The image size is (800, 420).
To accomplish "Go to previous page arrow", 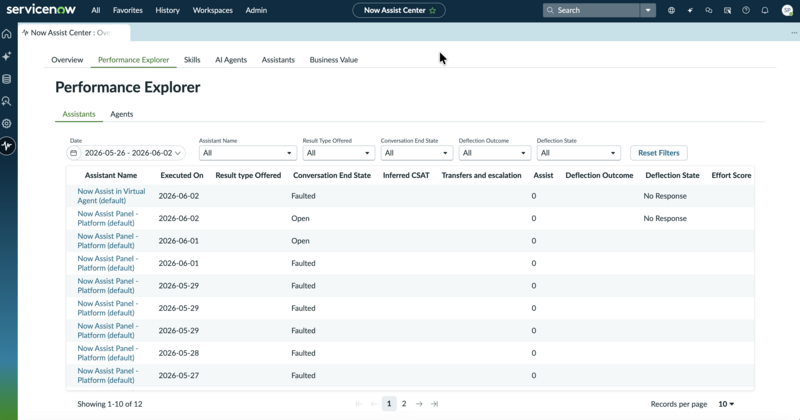I will click(x=373, y=404).
